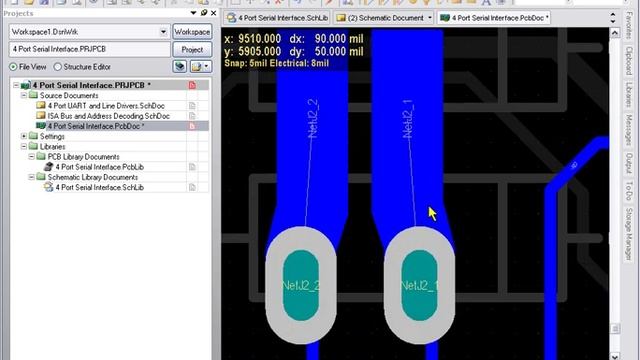This screenshot has height=360, width=640.
Task: Collapse the Source Documents folder
Action: 24,96
